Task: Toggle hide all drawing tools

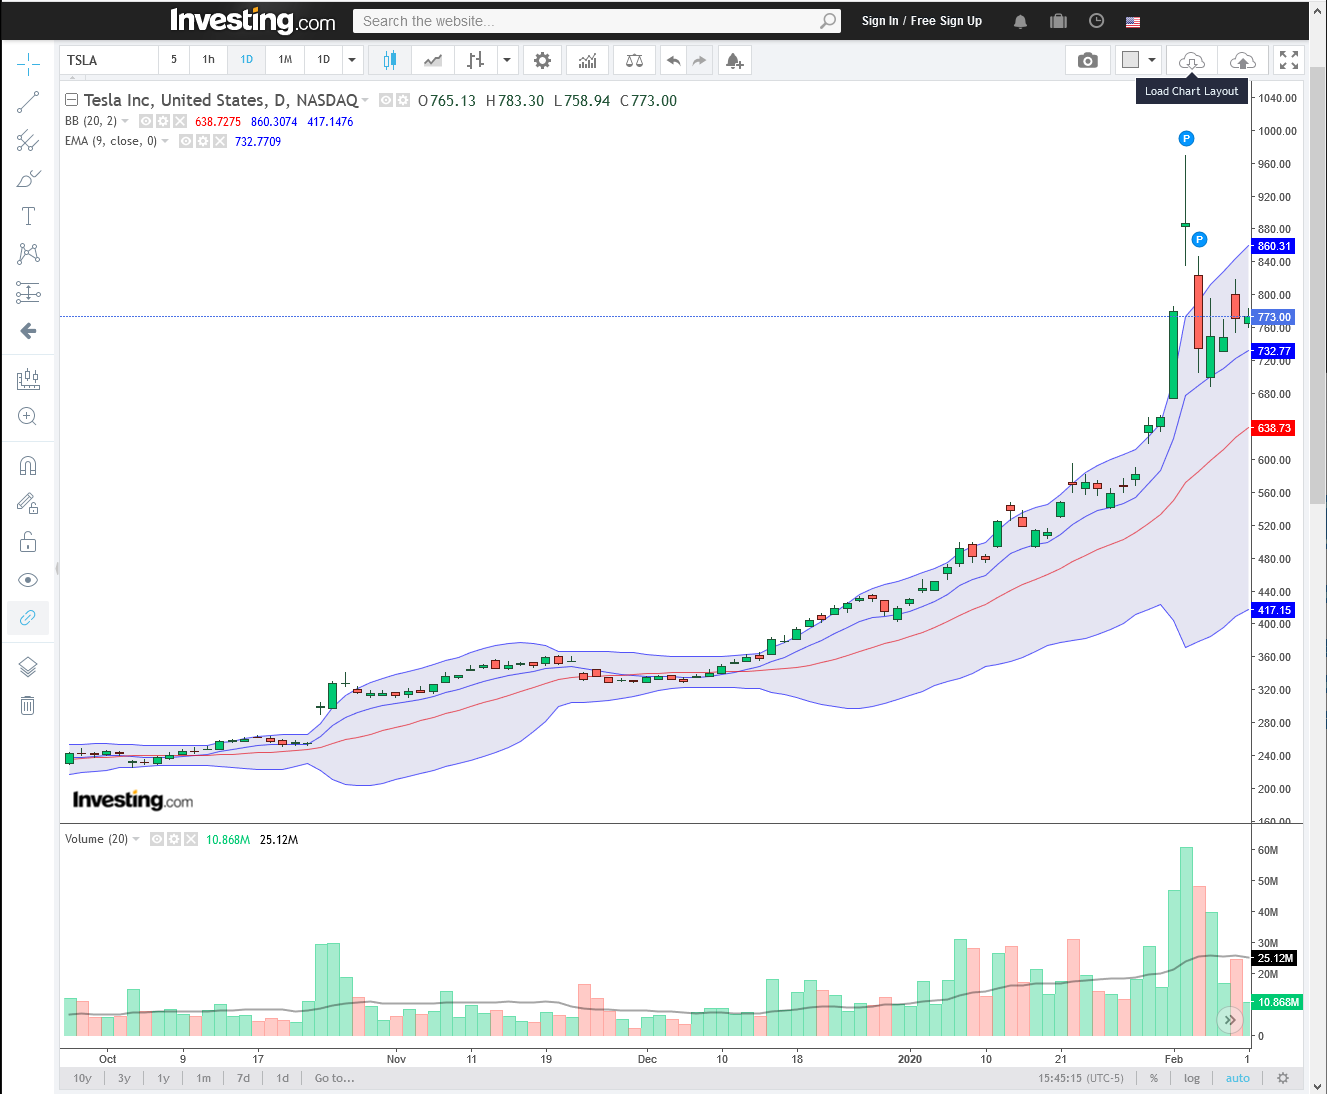Action: pyautogui.click(x=28, y=580)
